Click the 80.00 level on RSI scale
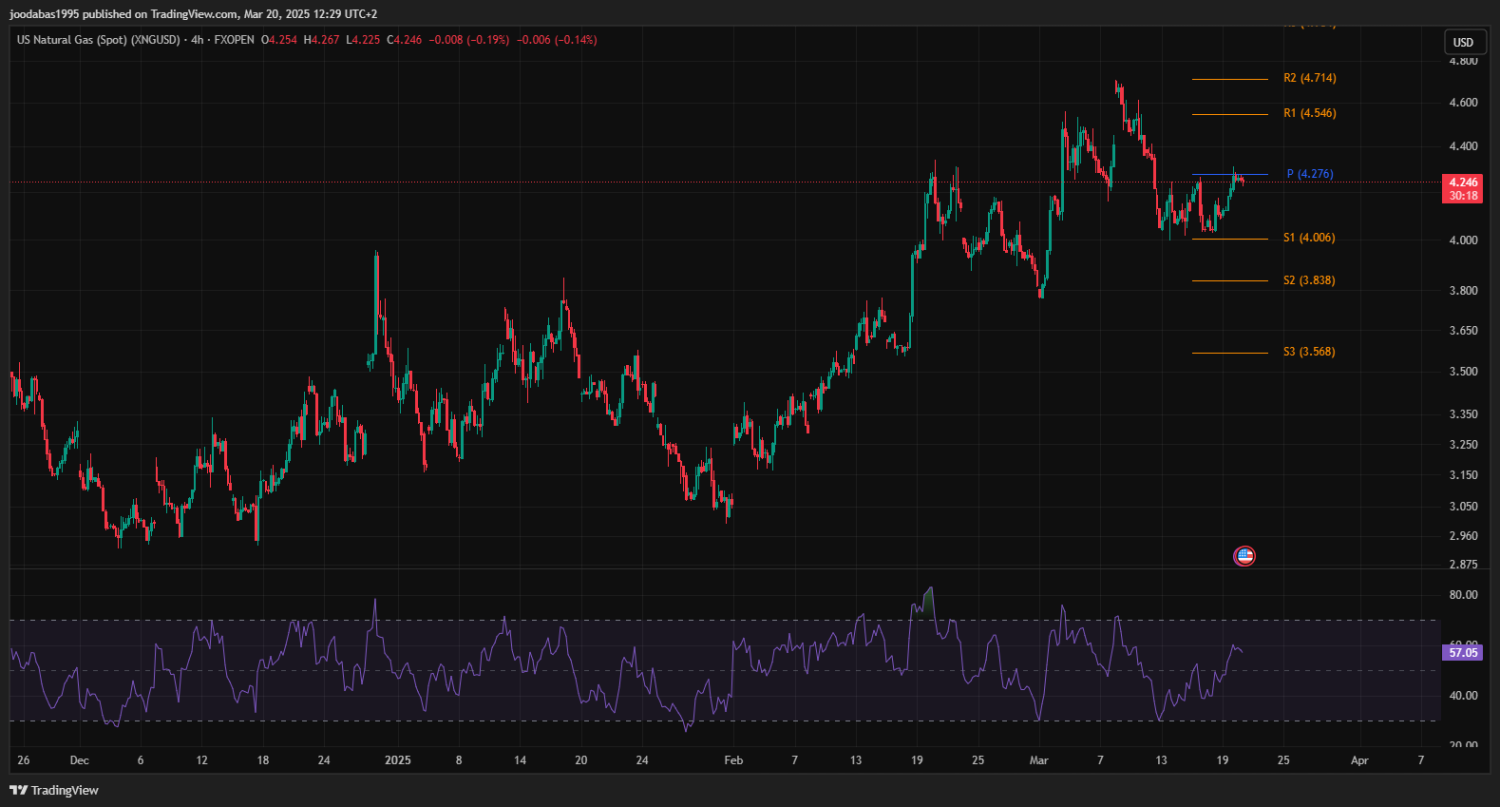 pyautogui.click(x=1462, y=595)
